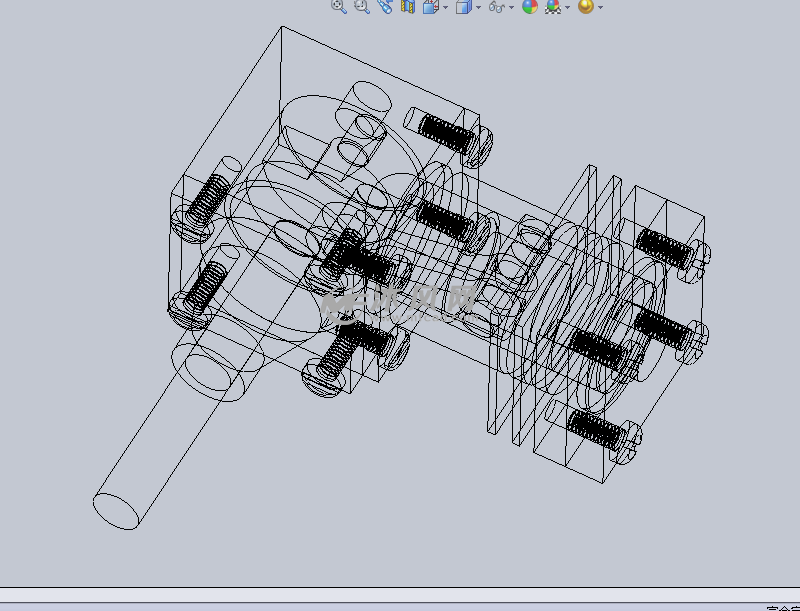Expand the View Settings dropdown arrow

point(600,8)
